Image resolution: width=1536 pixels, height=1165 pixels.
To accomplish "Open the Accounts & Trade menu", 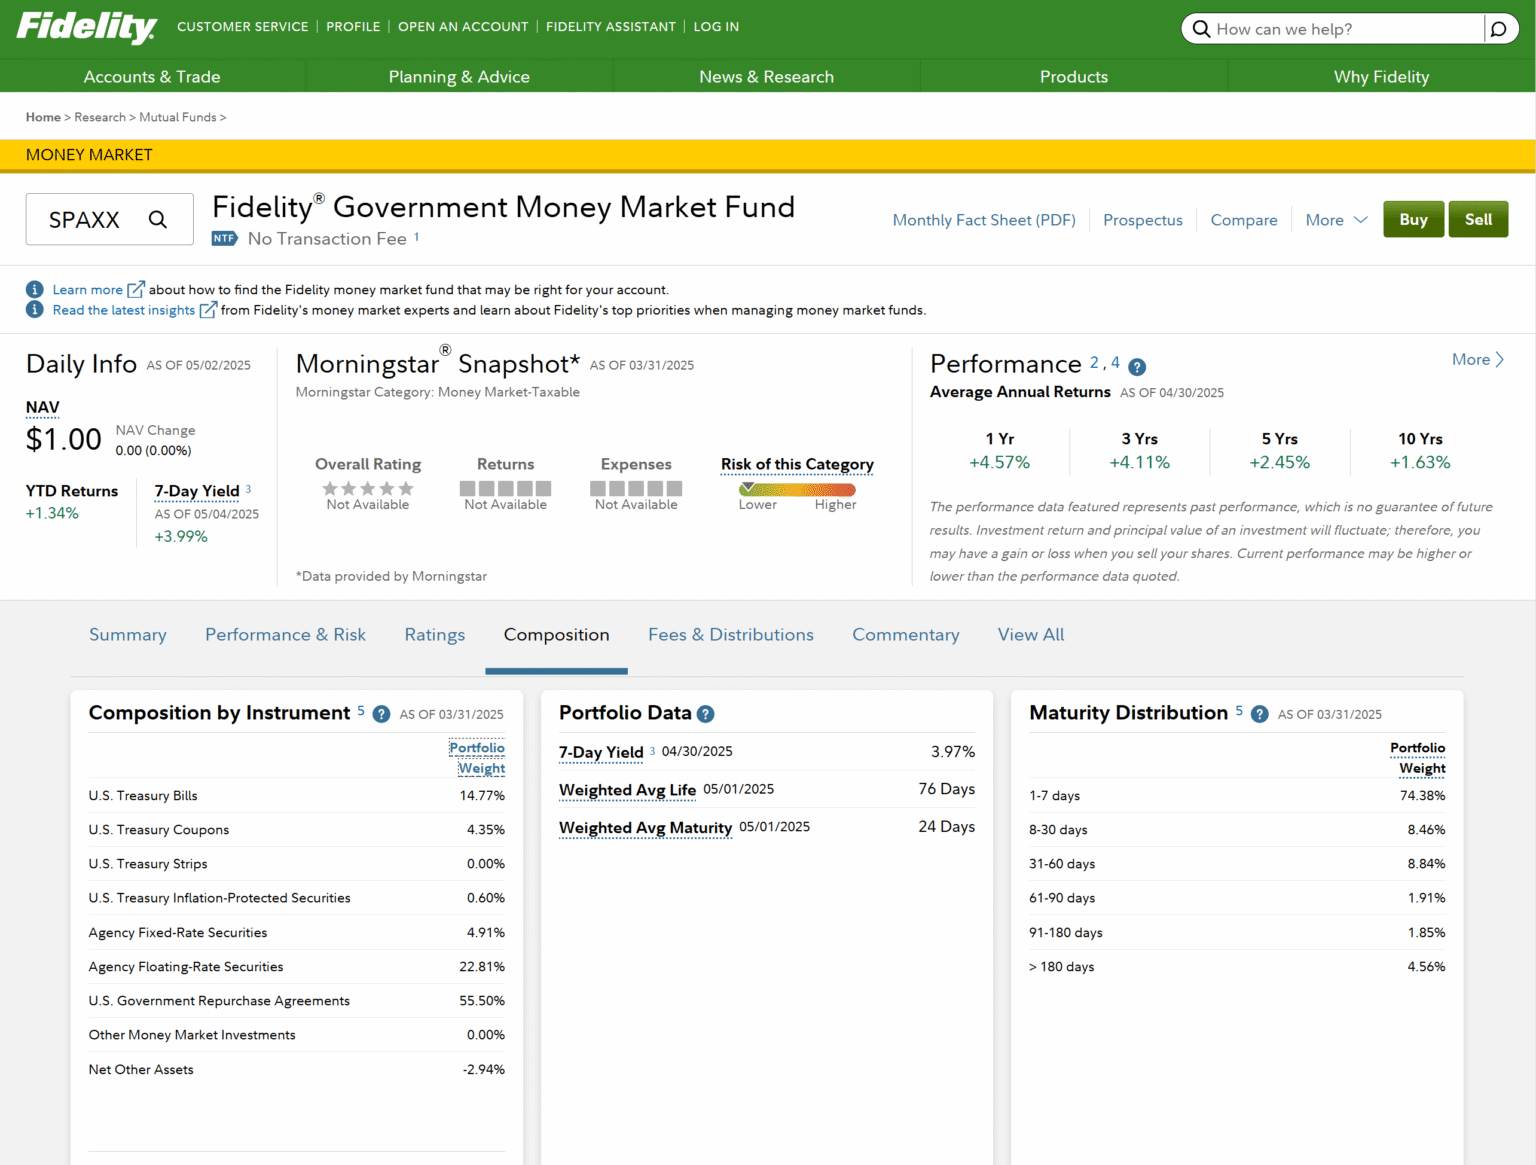I will (152, 76).
